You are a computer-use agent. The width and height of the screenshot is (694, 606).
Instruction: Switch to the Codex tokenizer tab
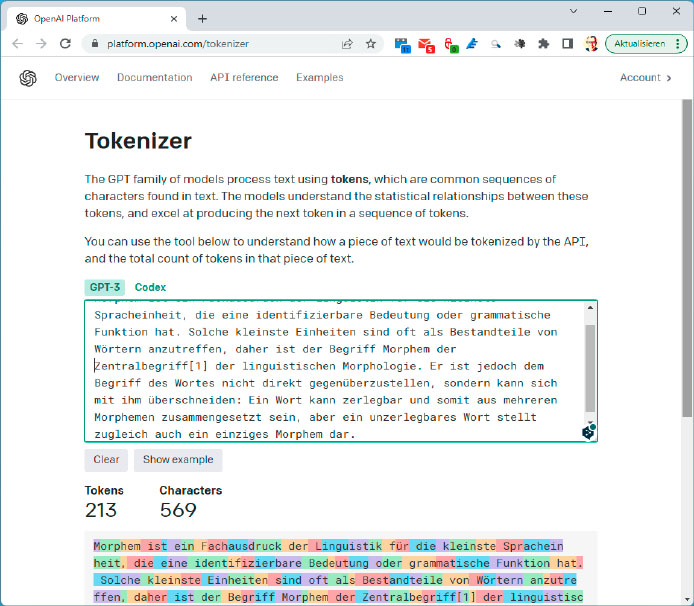click(x=150, y=287)
